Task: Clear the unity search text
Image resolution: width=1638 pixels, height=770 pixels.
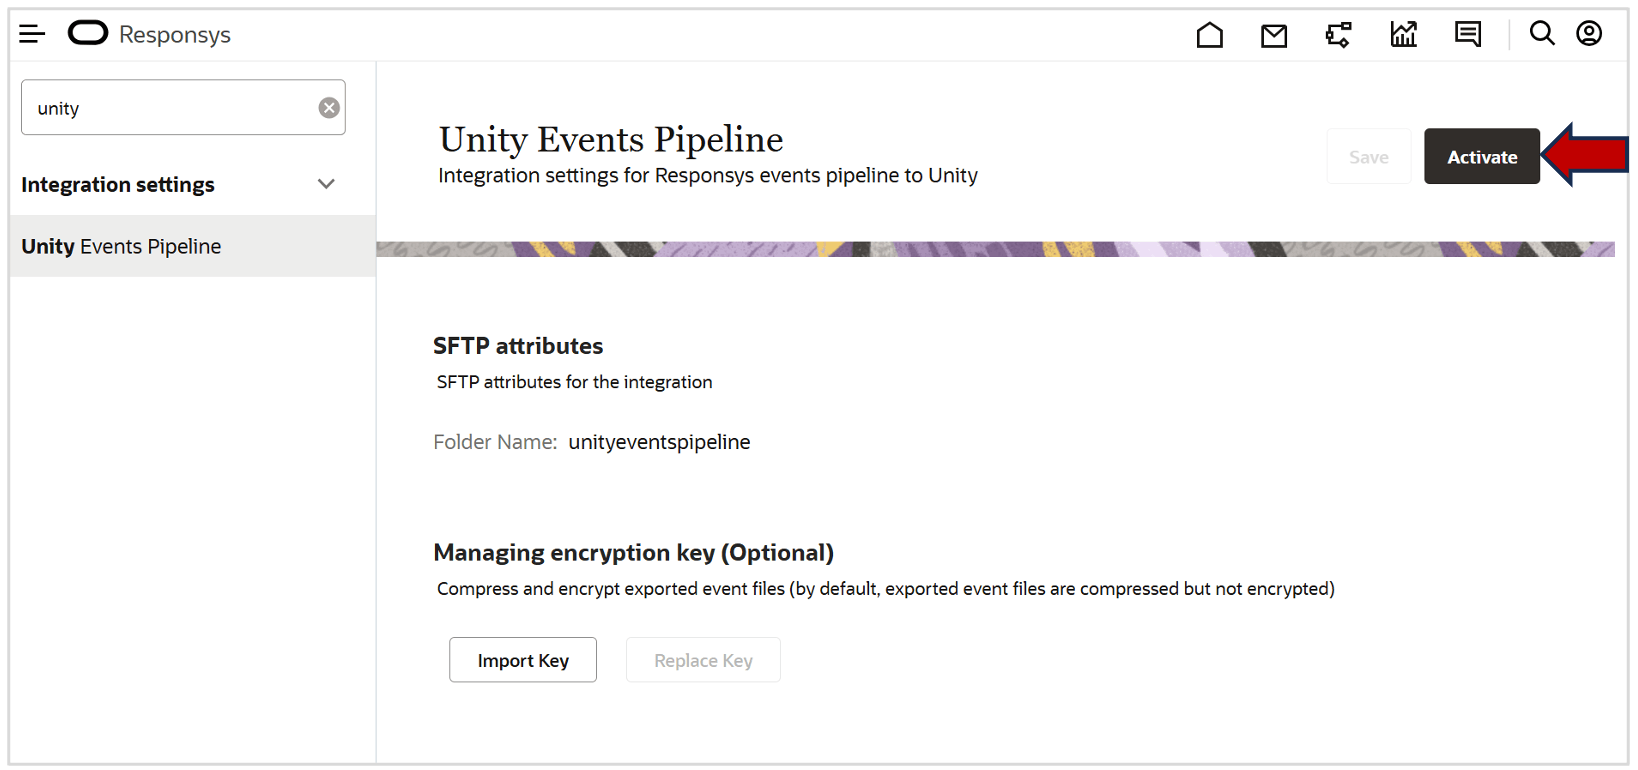Action: pyautogui.click(x=329, y=107)
